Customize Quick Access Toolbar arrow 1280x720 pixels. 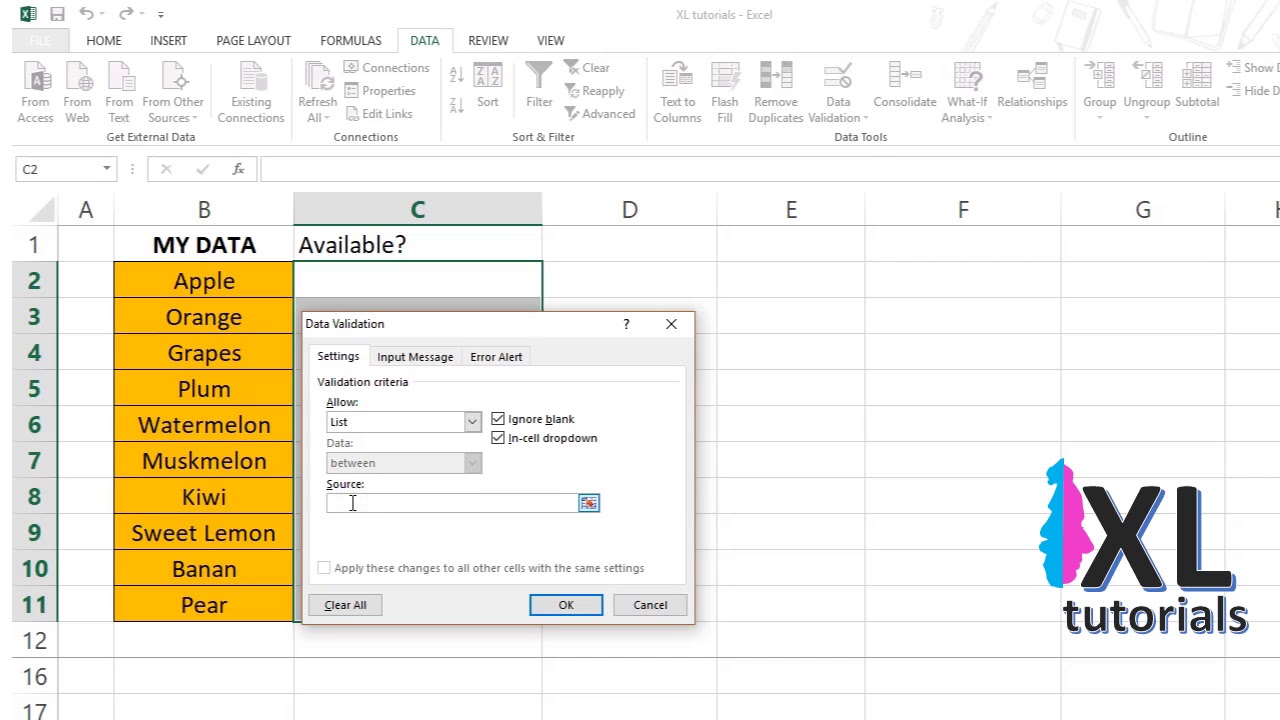161,15
